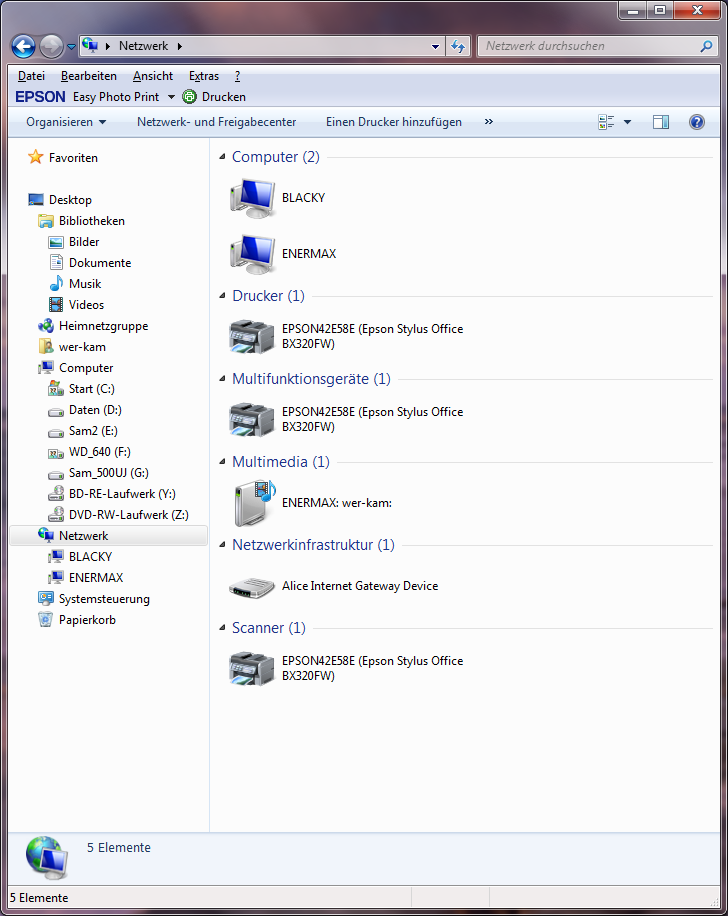The width and height of the screenshot is (728, 916).
Task: Click the Back navigation arrow button
Action: [x=23, y=46]
